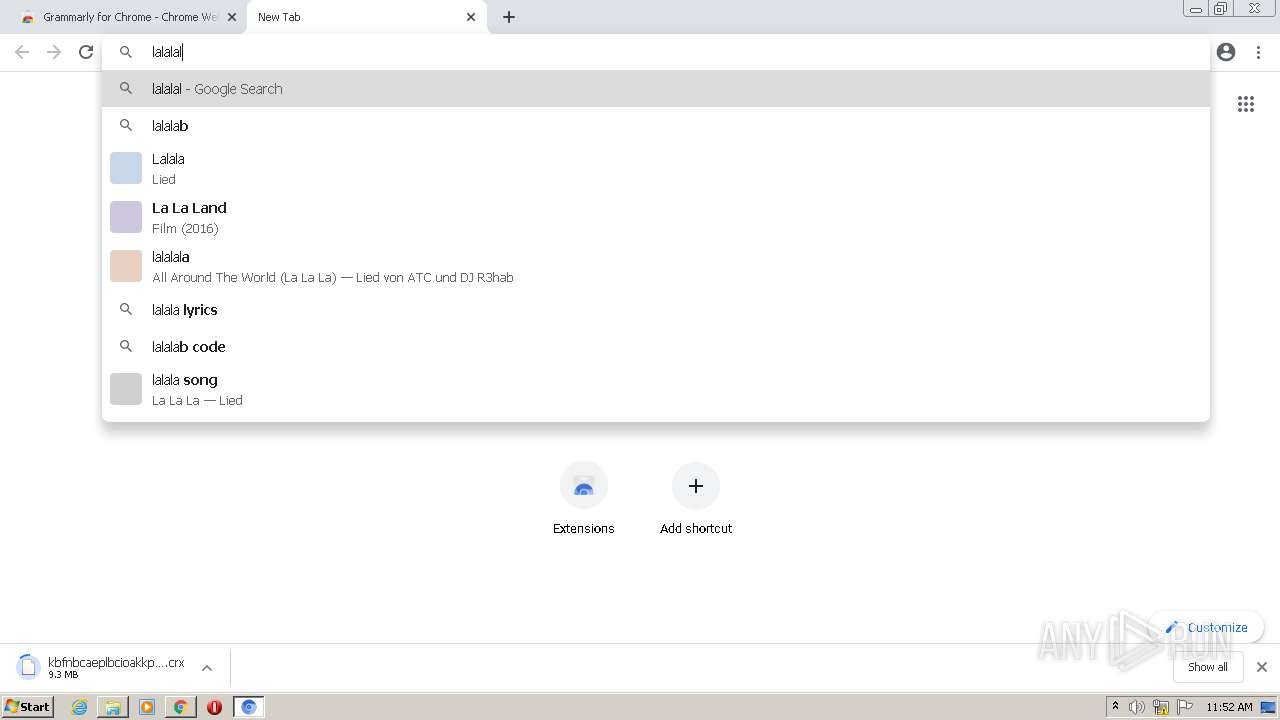The height and width of the screenshot is (720, 1280).
Task: Open a new tab with the plus button
Action: 509,17
